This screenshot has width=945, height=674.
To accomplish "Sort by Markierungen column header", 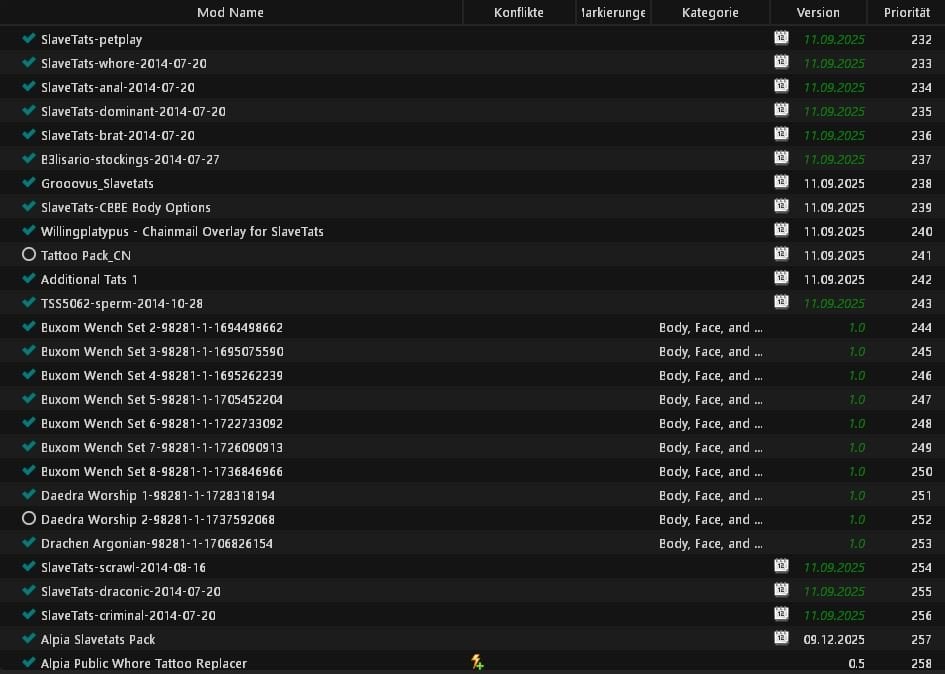I will 614,12.
